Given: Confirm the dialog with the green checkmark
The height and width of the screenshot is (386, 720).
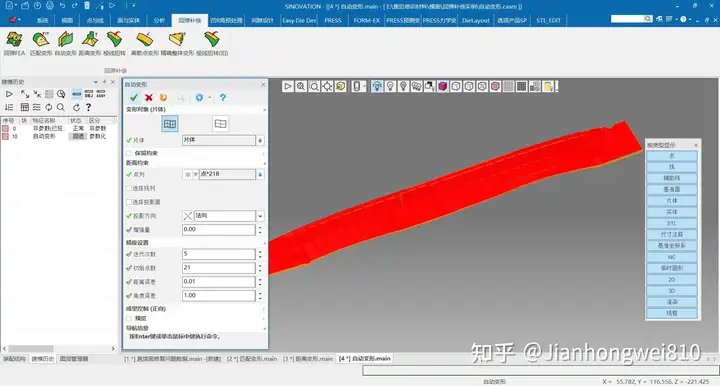Looking at the screenshot, I should pyautogui.click(x=134, y=97).
